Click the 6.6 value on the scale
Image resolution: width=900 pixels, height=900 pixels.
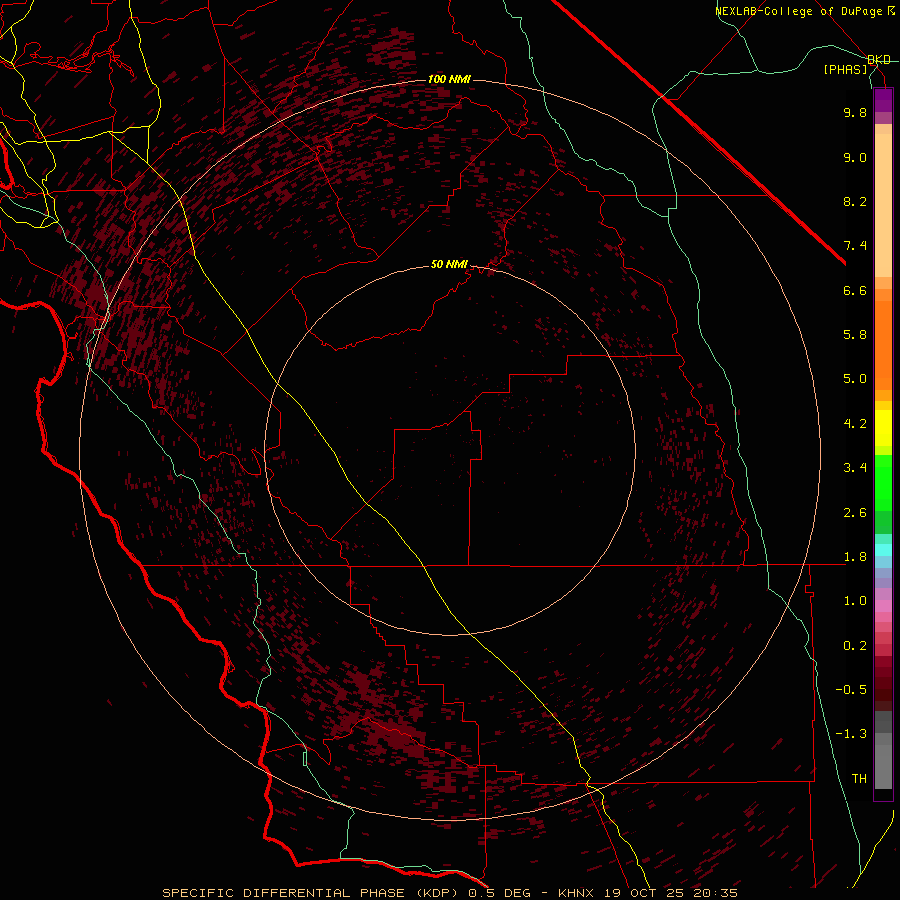(x=854, y=290)
